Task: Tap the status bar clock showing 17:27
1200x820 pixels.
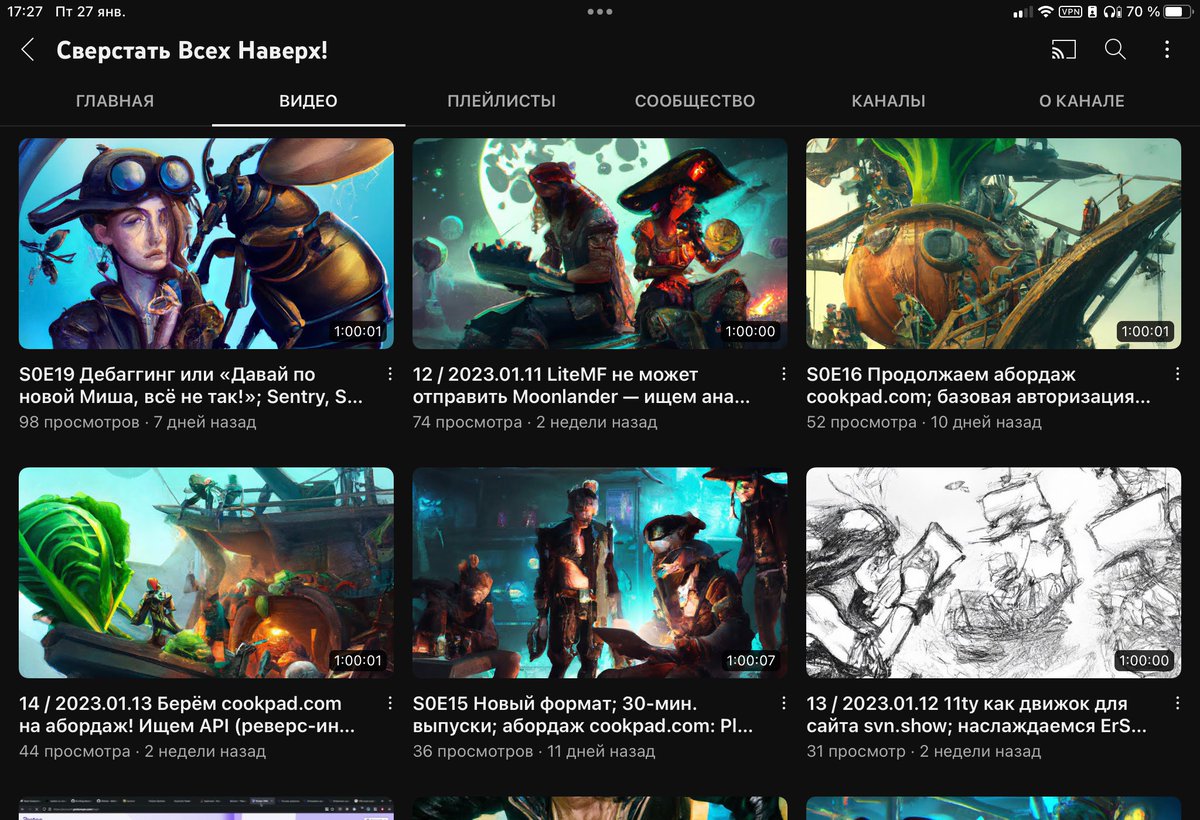Action: [25, 12]
